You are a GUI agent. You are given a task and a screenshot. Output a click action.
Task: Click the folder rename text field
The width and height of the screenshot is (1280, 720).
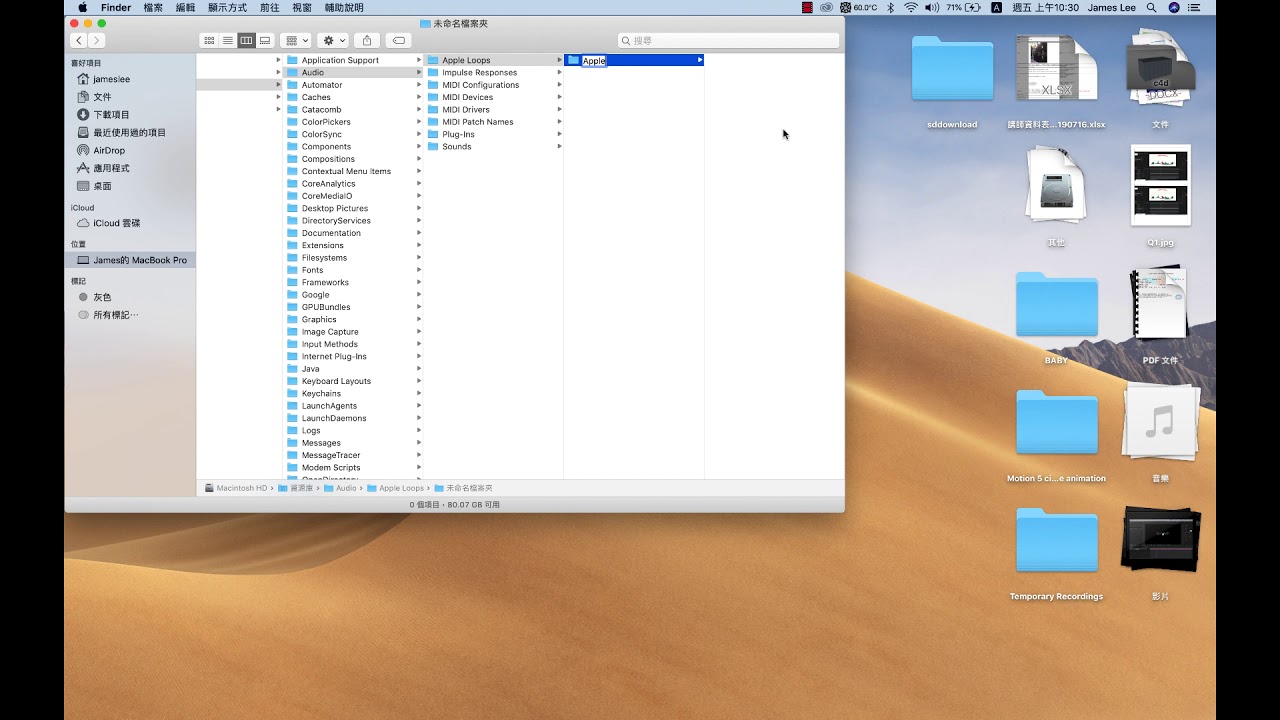point(594,60)
